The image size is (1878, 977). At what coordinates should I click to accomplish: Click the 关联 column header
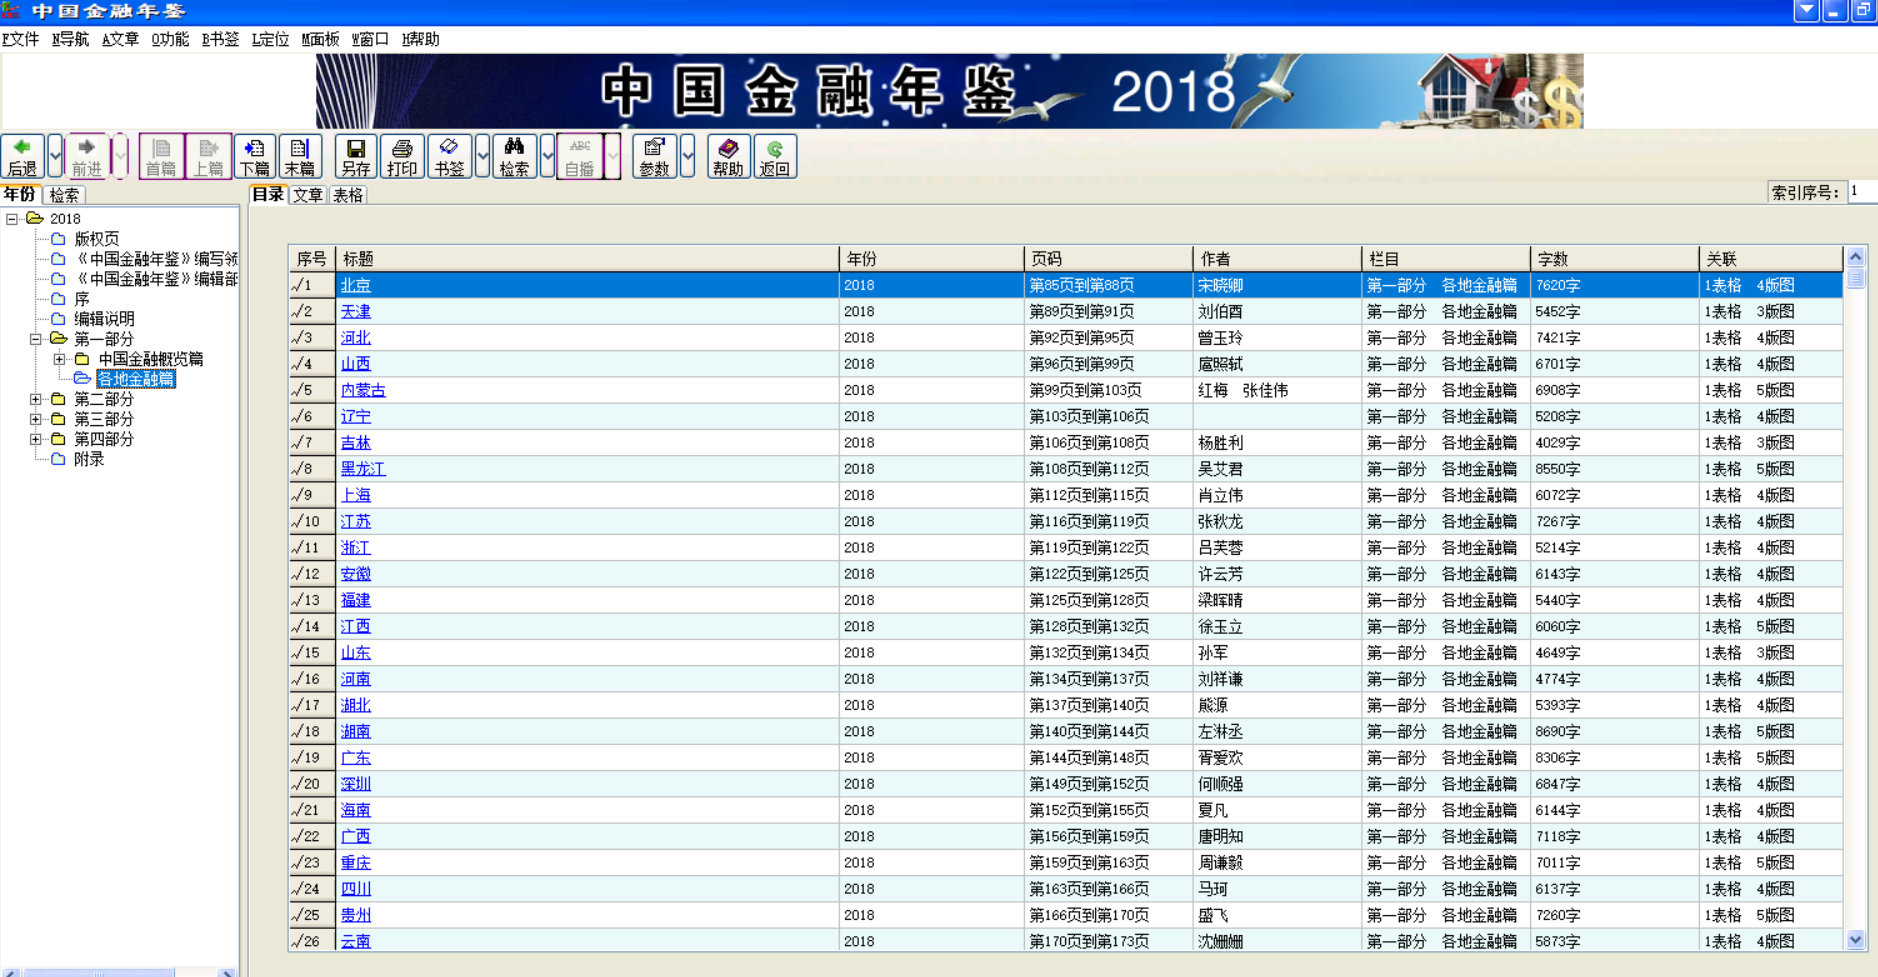(x=1771, y=259)
